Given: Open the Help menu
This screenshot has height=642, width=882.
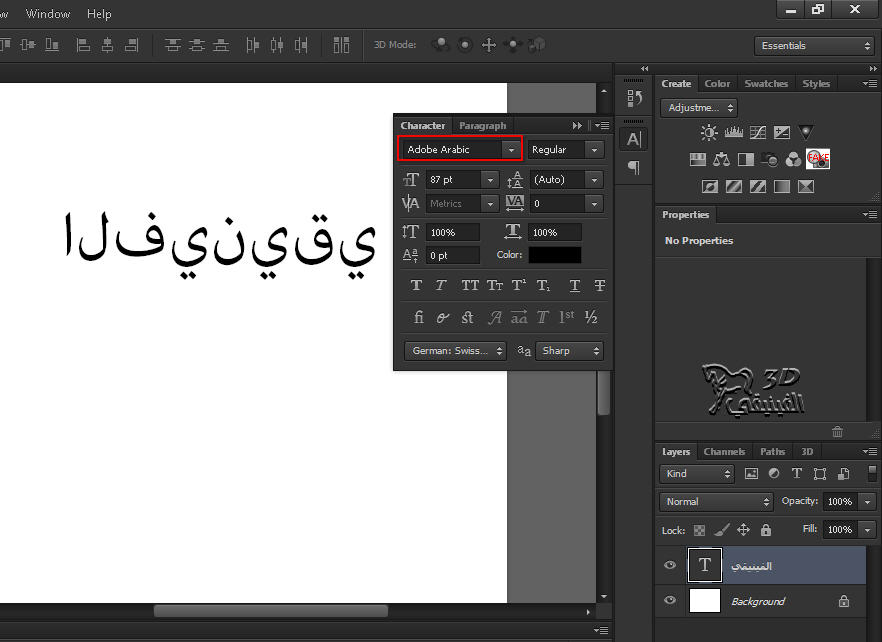Looking at the screenshot, I should (99, 14).
